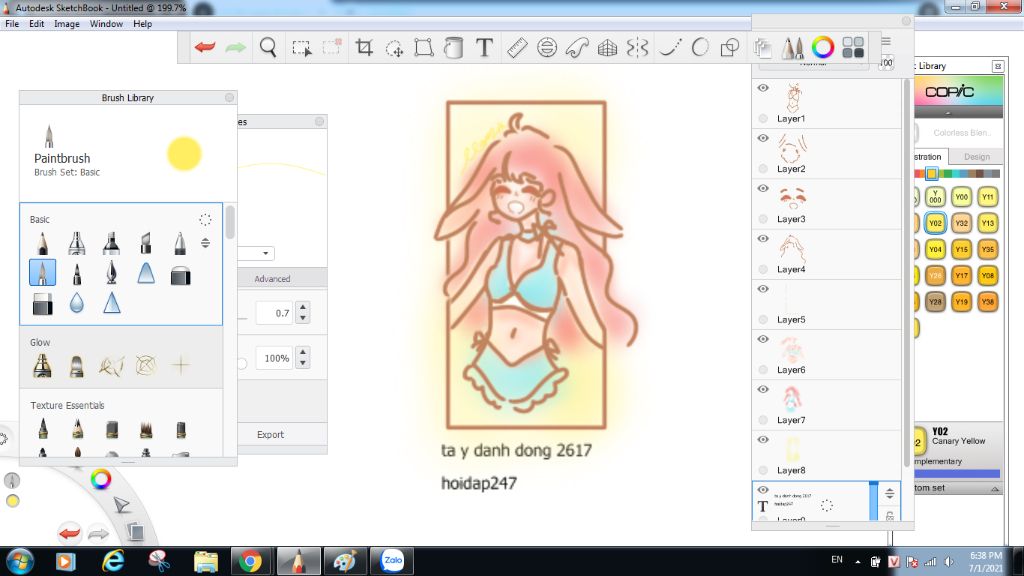Activate the Ellipse guide tool
Image resolution: width=1024 pixels, height=576 pixels.
click(547, 48)
